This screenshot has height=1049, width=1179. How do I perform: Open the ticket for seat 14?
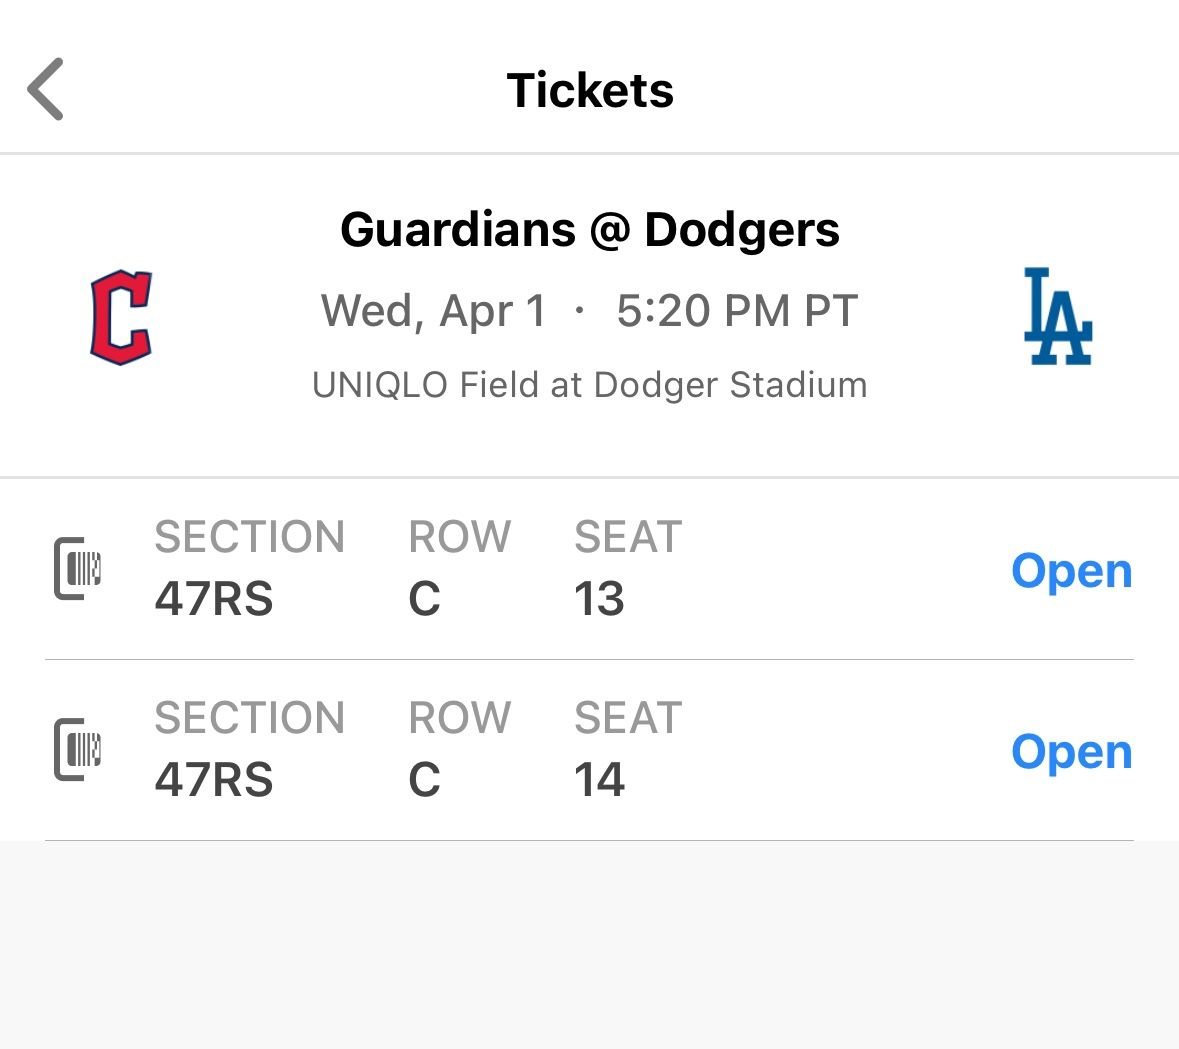point(1071,752)
